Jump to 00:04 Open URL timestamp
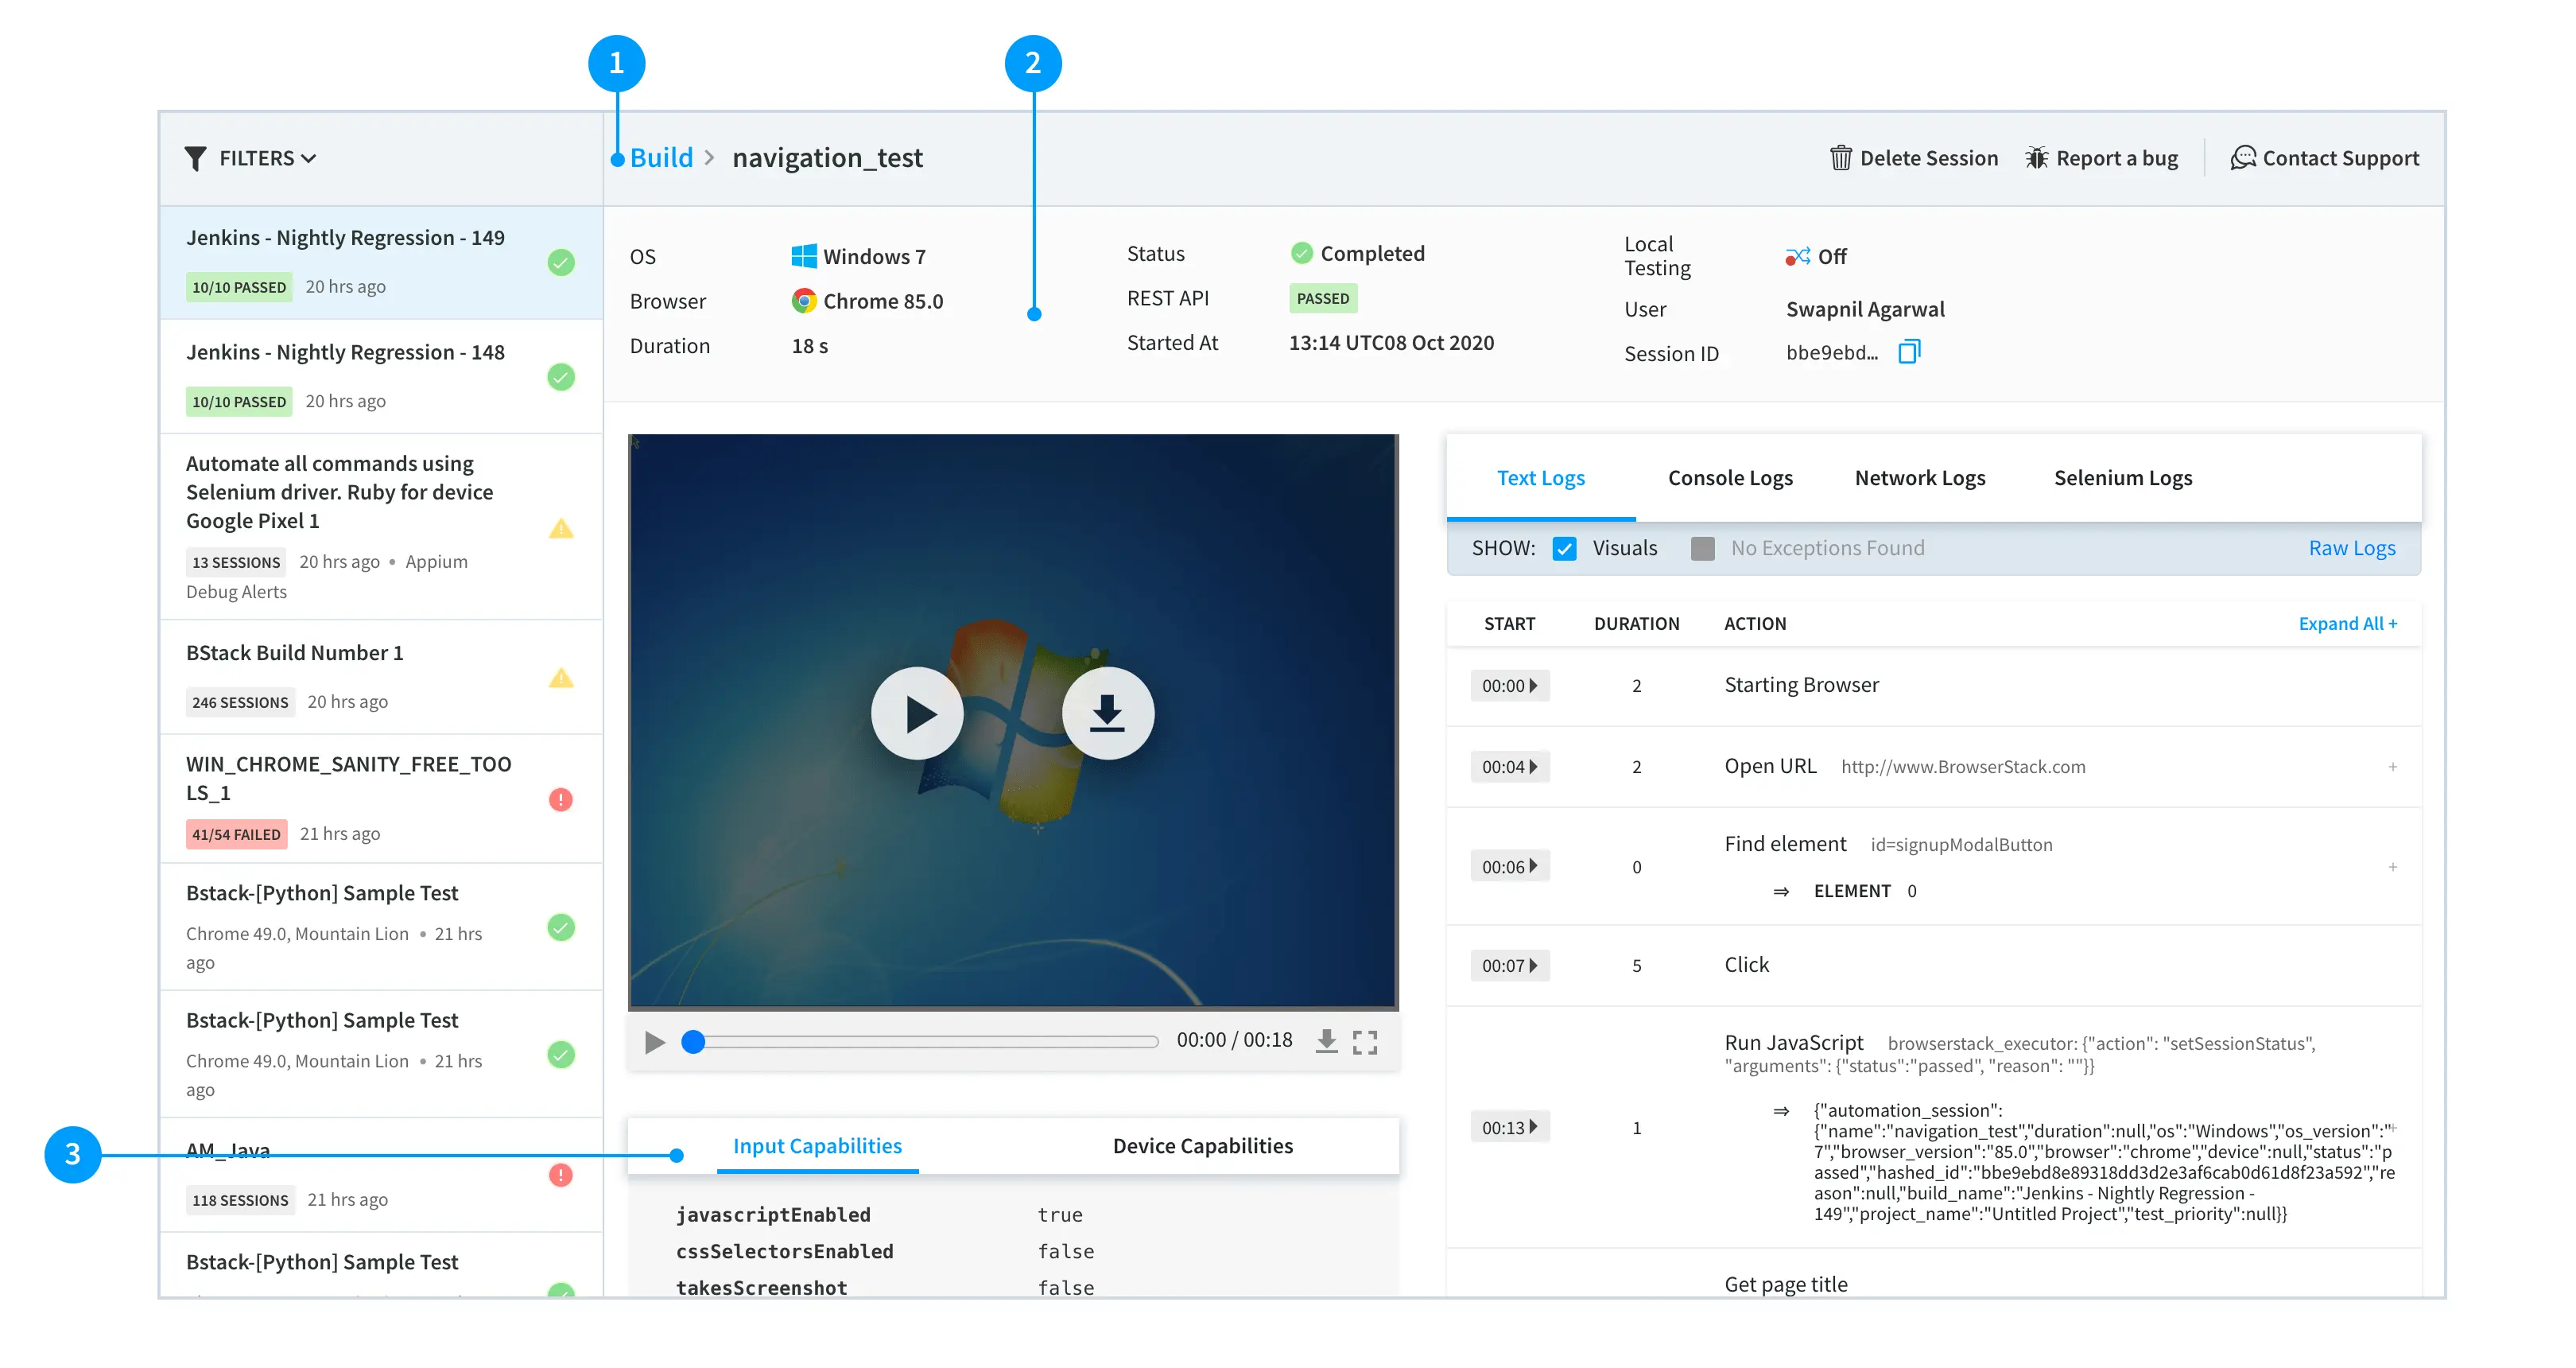2576x1368 pixels. click(x=1510, y=767)
